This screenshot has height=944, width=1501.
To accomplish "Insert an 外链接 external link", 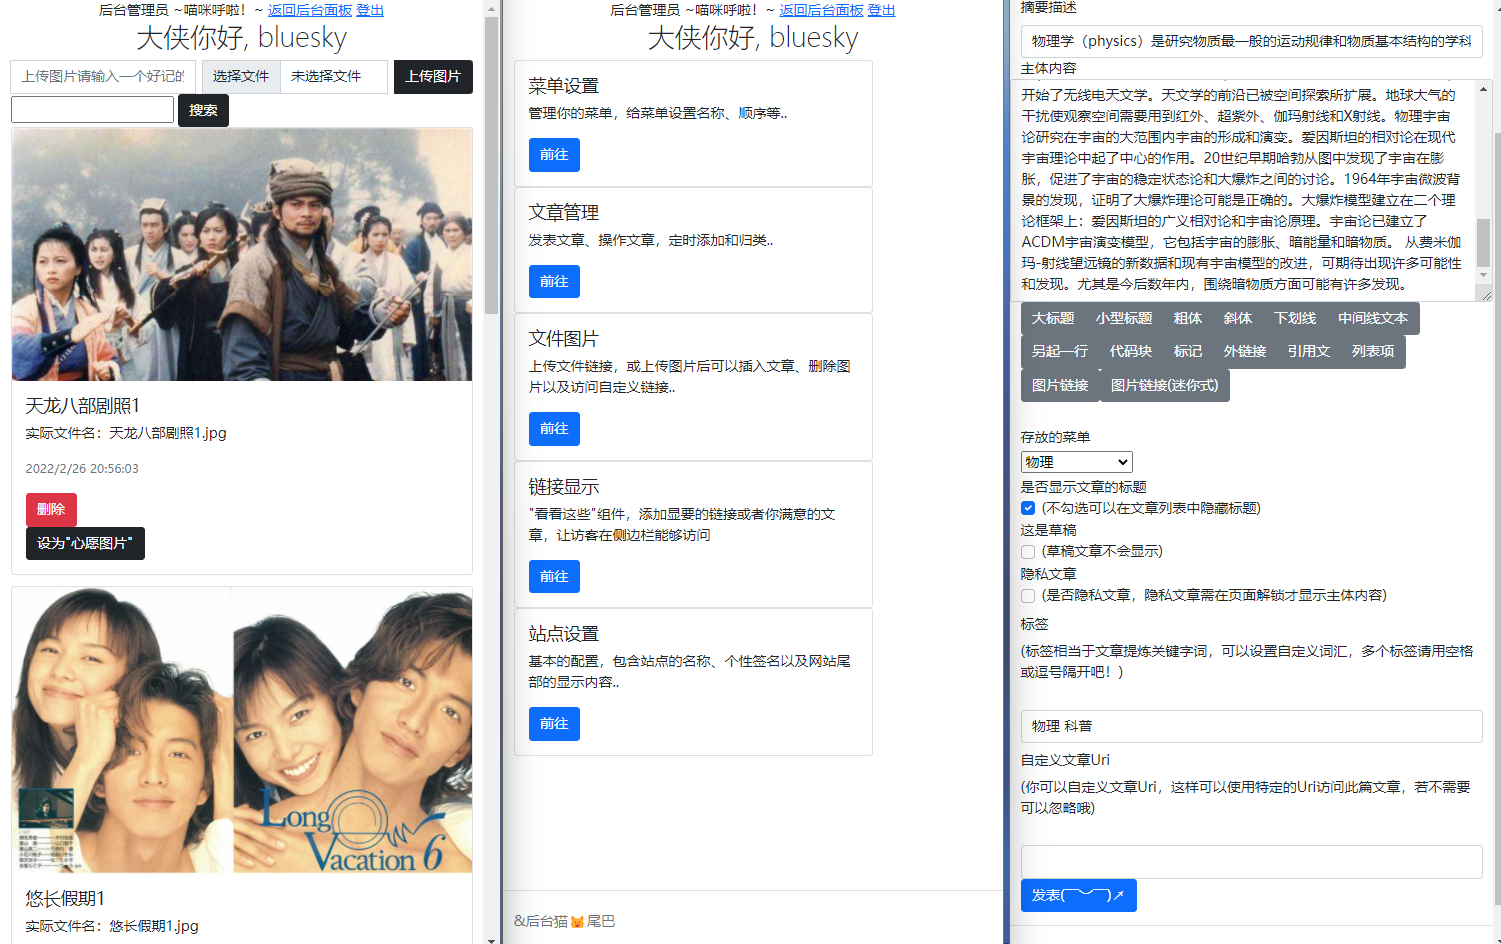I will [1245, 351].
